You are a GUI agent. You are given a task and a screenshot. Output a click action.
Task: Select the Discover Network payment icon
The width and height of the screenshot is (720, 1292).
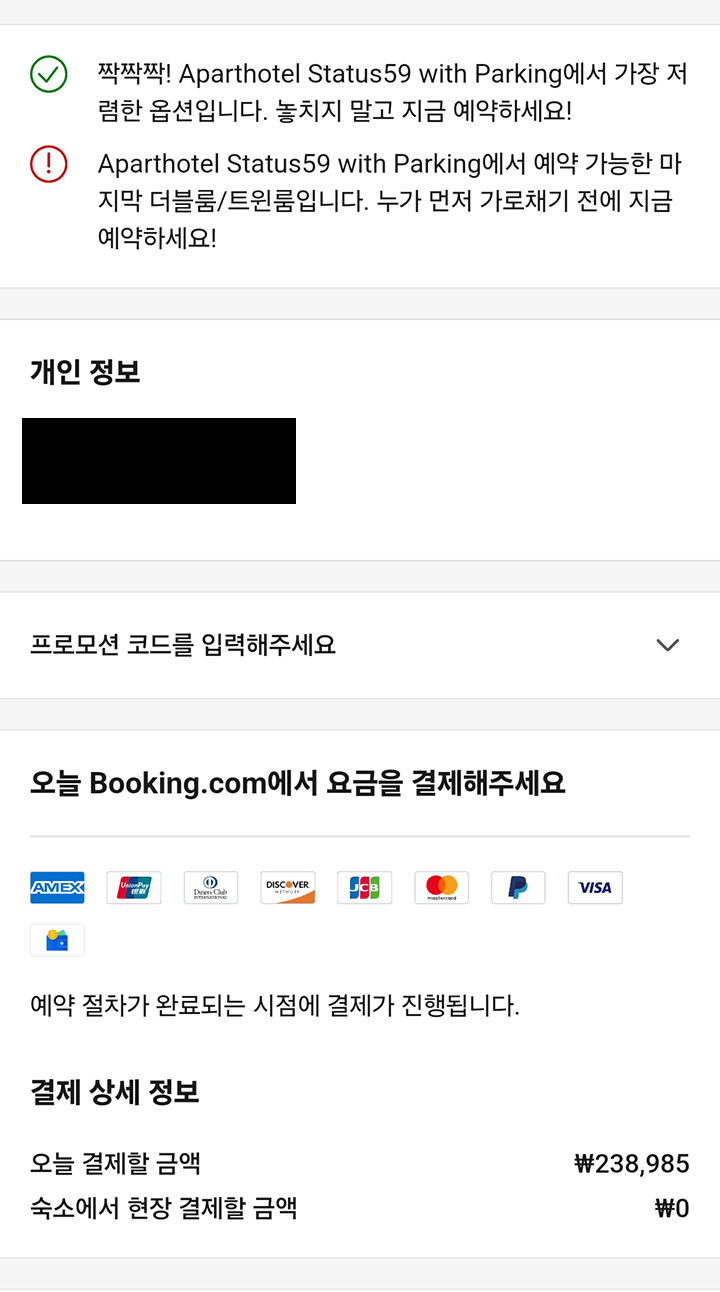[288, 887]
